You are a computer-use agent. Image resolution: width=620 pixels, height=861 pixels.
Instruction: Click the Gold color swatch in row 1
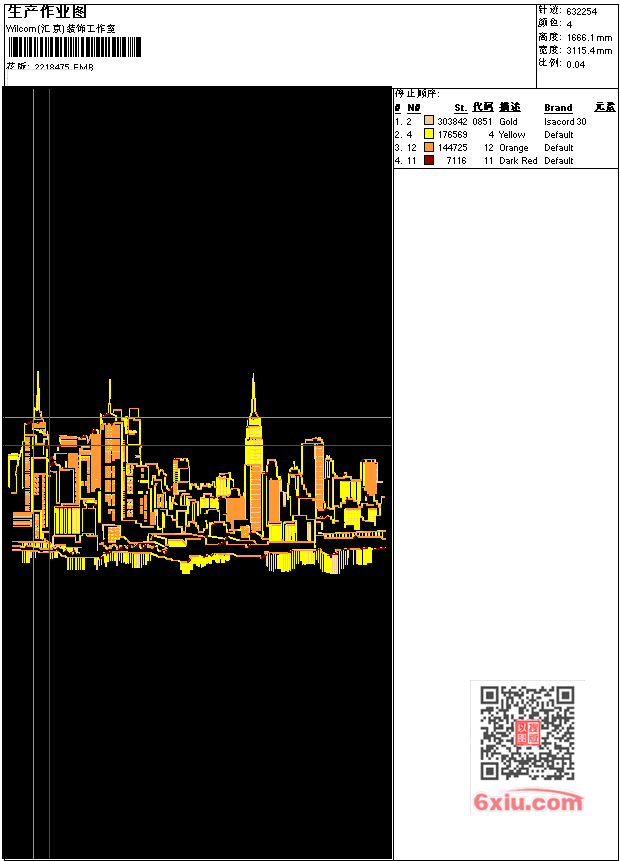click(429, 121)
